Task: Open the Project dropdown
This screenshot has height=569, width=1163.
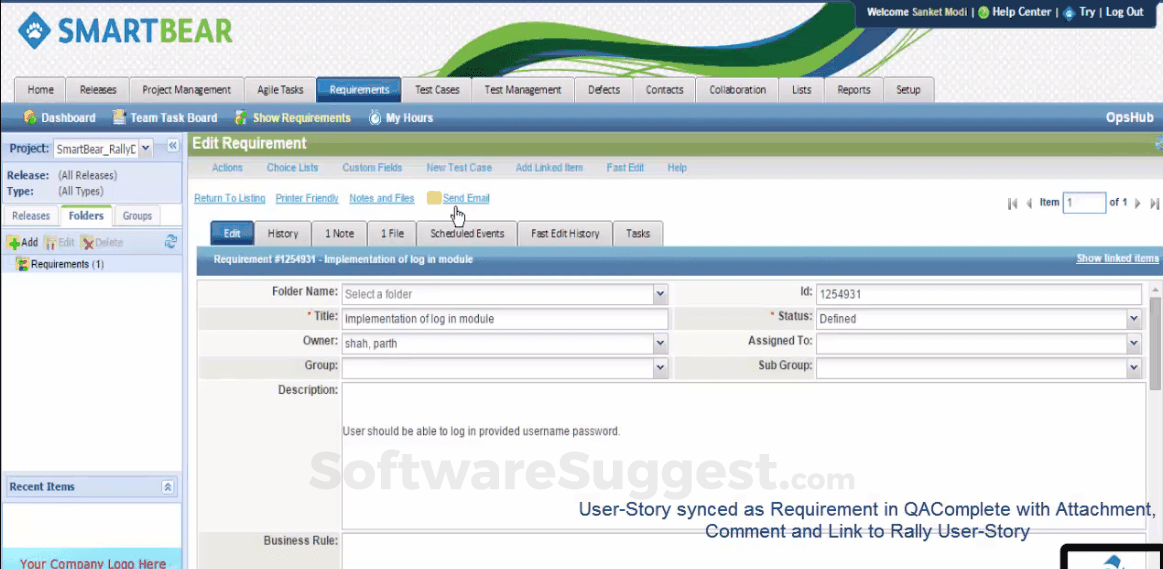Action: 145,148
